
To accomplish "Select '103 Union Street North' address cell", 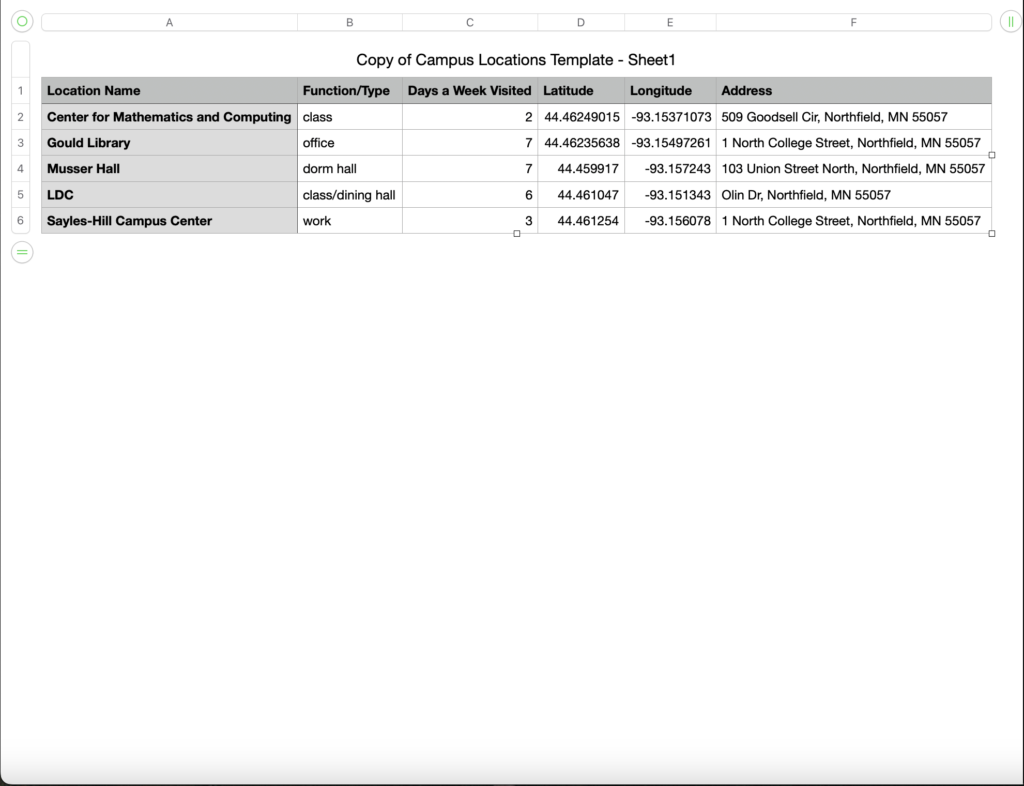I will [x=854, y=168].
